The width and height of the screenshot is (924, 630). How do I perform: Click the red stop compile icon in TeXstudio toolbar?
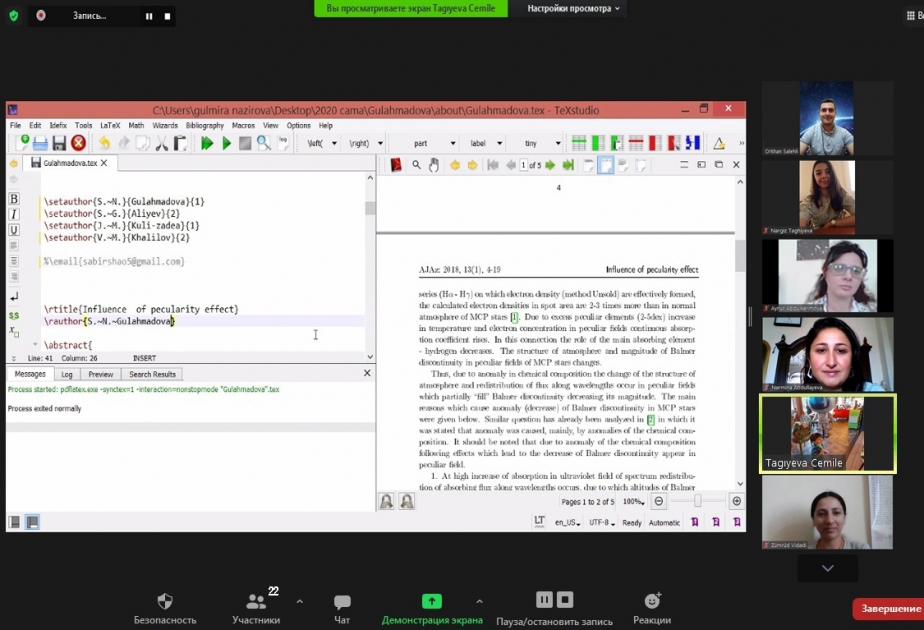(78, 143)
